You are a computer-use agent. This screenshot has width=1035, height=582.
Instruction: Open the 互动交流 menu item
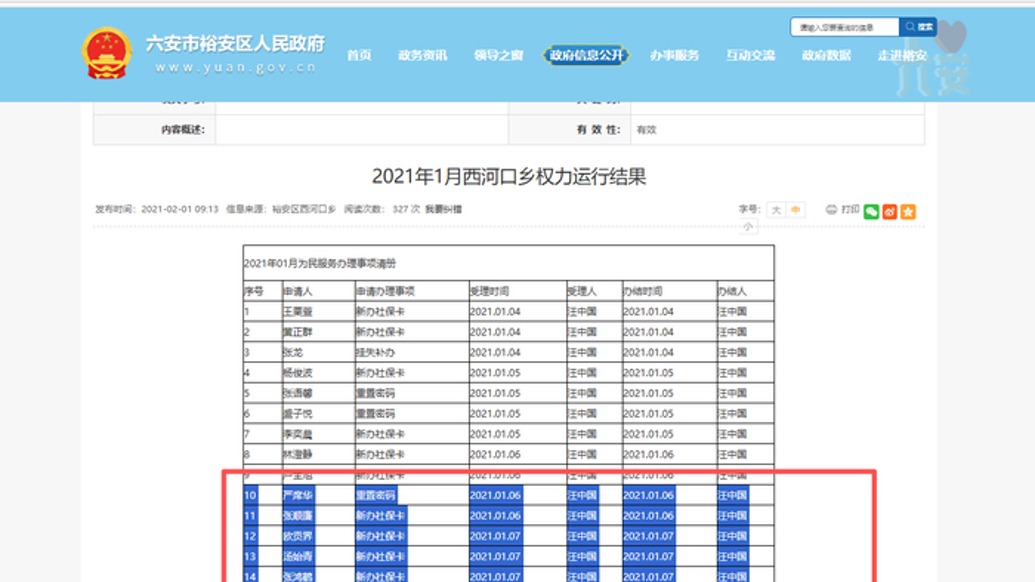(751, 55)
